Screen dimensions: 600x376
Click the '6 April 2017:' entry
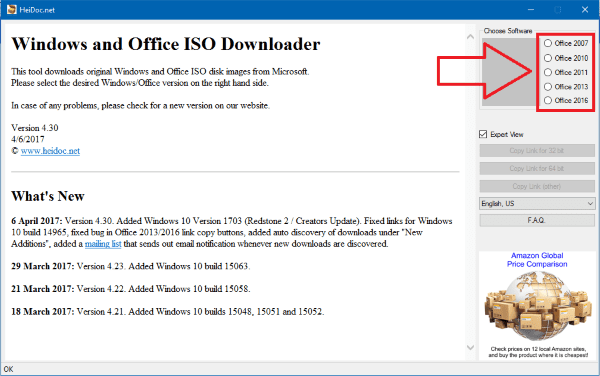pos(36,221)
